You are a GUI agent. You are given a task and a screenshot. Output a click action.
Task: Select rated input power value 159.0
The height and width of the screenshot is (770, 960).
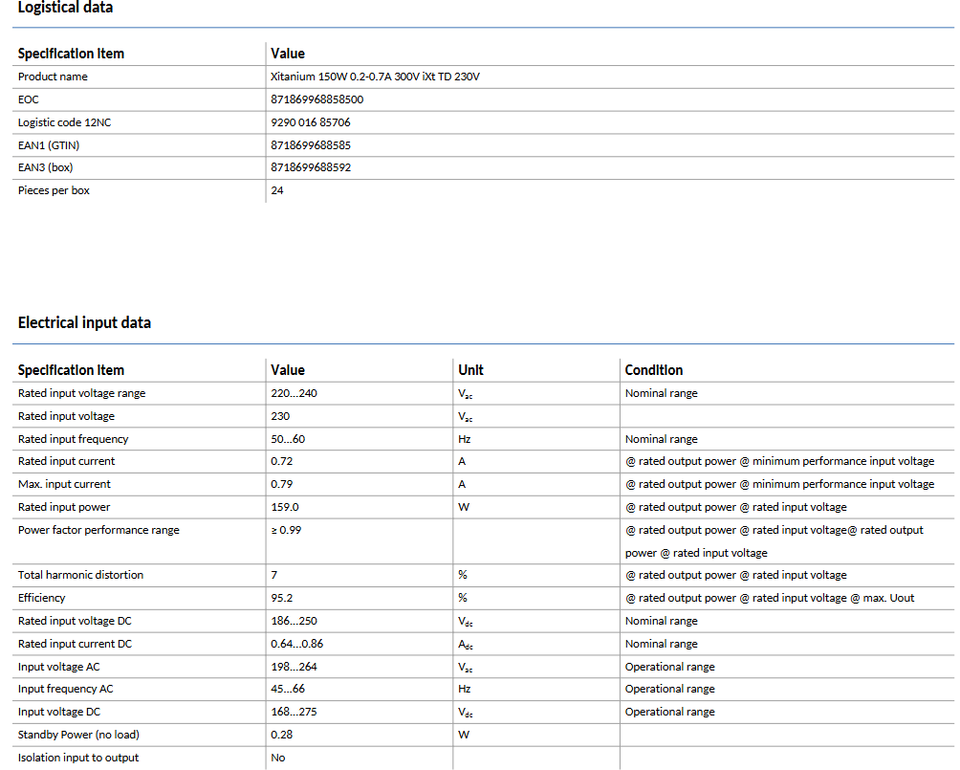pyautogui.click(x=285, y=507)
